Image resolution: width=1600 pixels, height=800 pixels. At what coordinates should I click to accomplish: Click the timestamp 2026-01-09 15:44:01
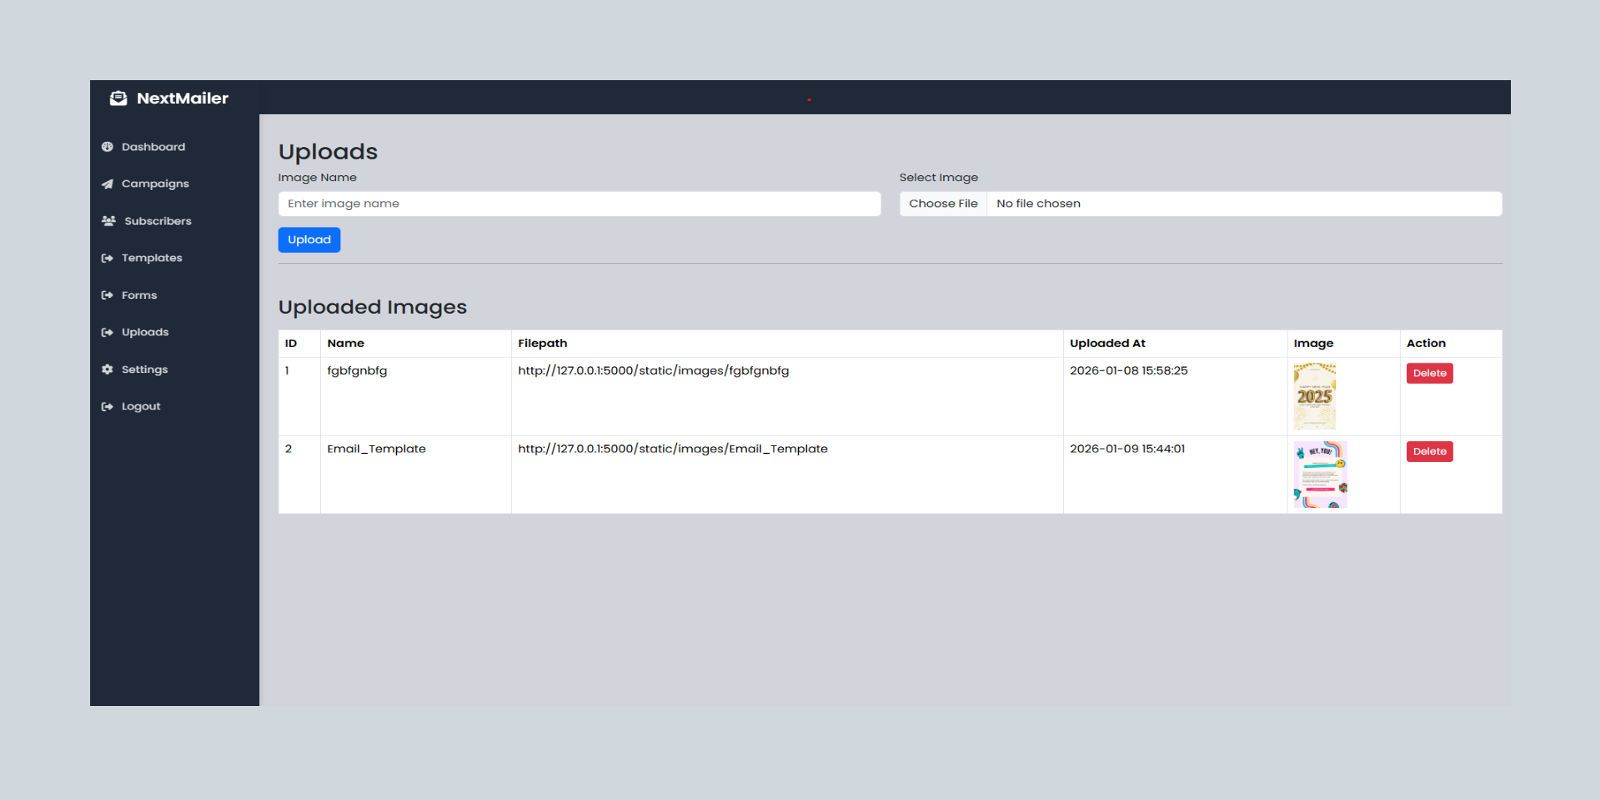[1127, 449]
